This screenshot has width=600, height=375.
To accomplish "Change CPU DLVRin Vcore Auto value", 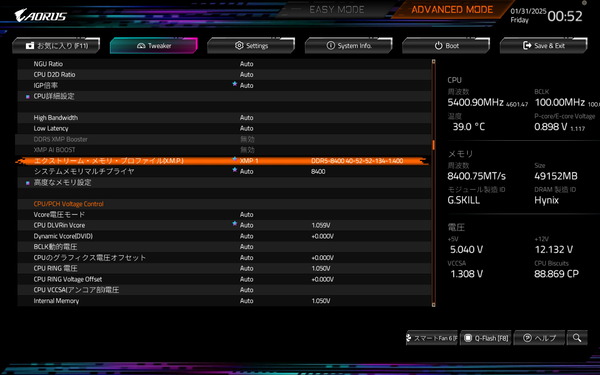I will (x=246, y=225).
